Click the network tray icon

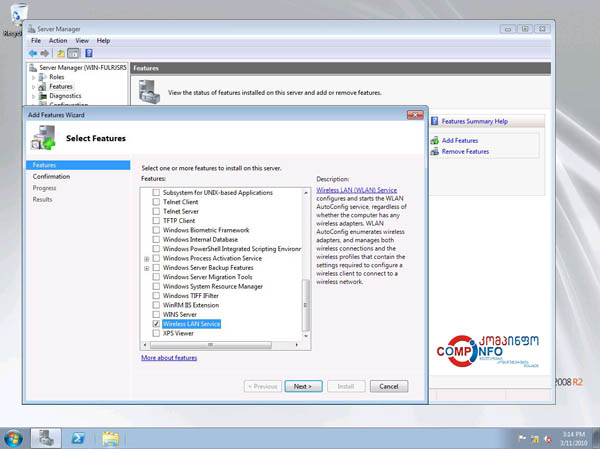coord(535,439)
